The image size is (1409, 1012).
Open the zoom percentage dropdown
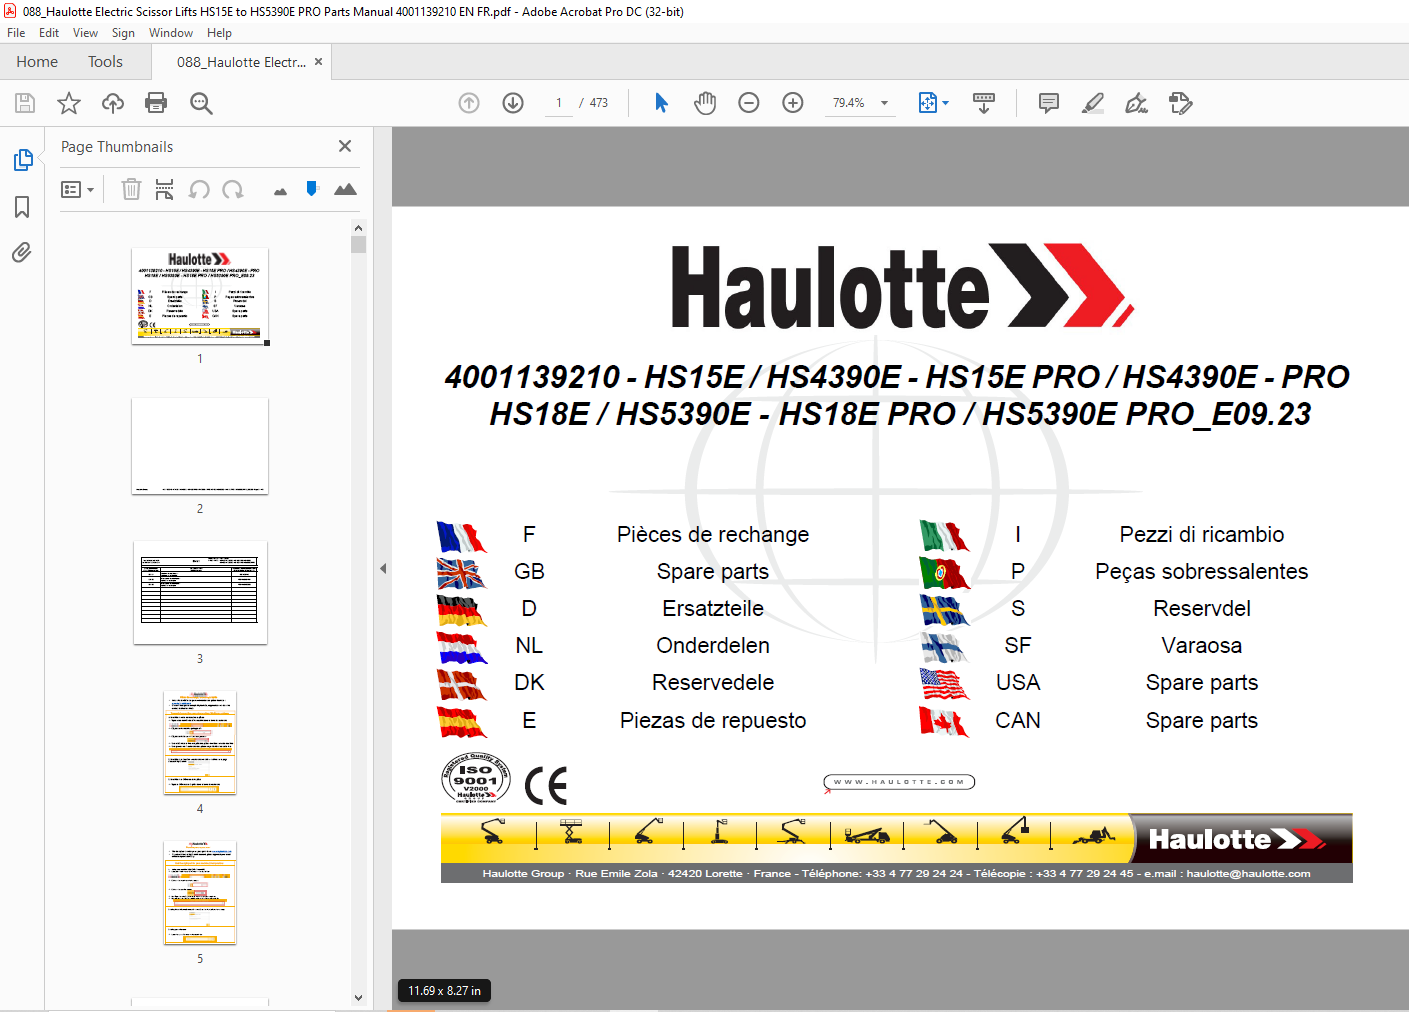coord(884,103)
